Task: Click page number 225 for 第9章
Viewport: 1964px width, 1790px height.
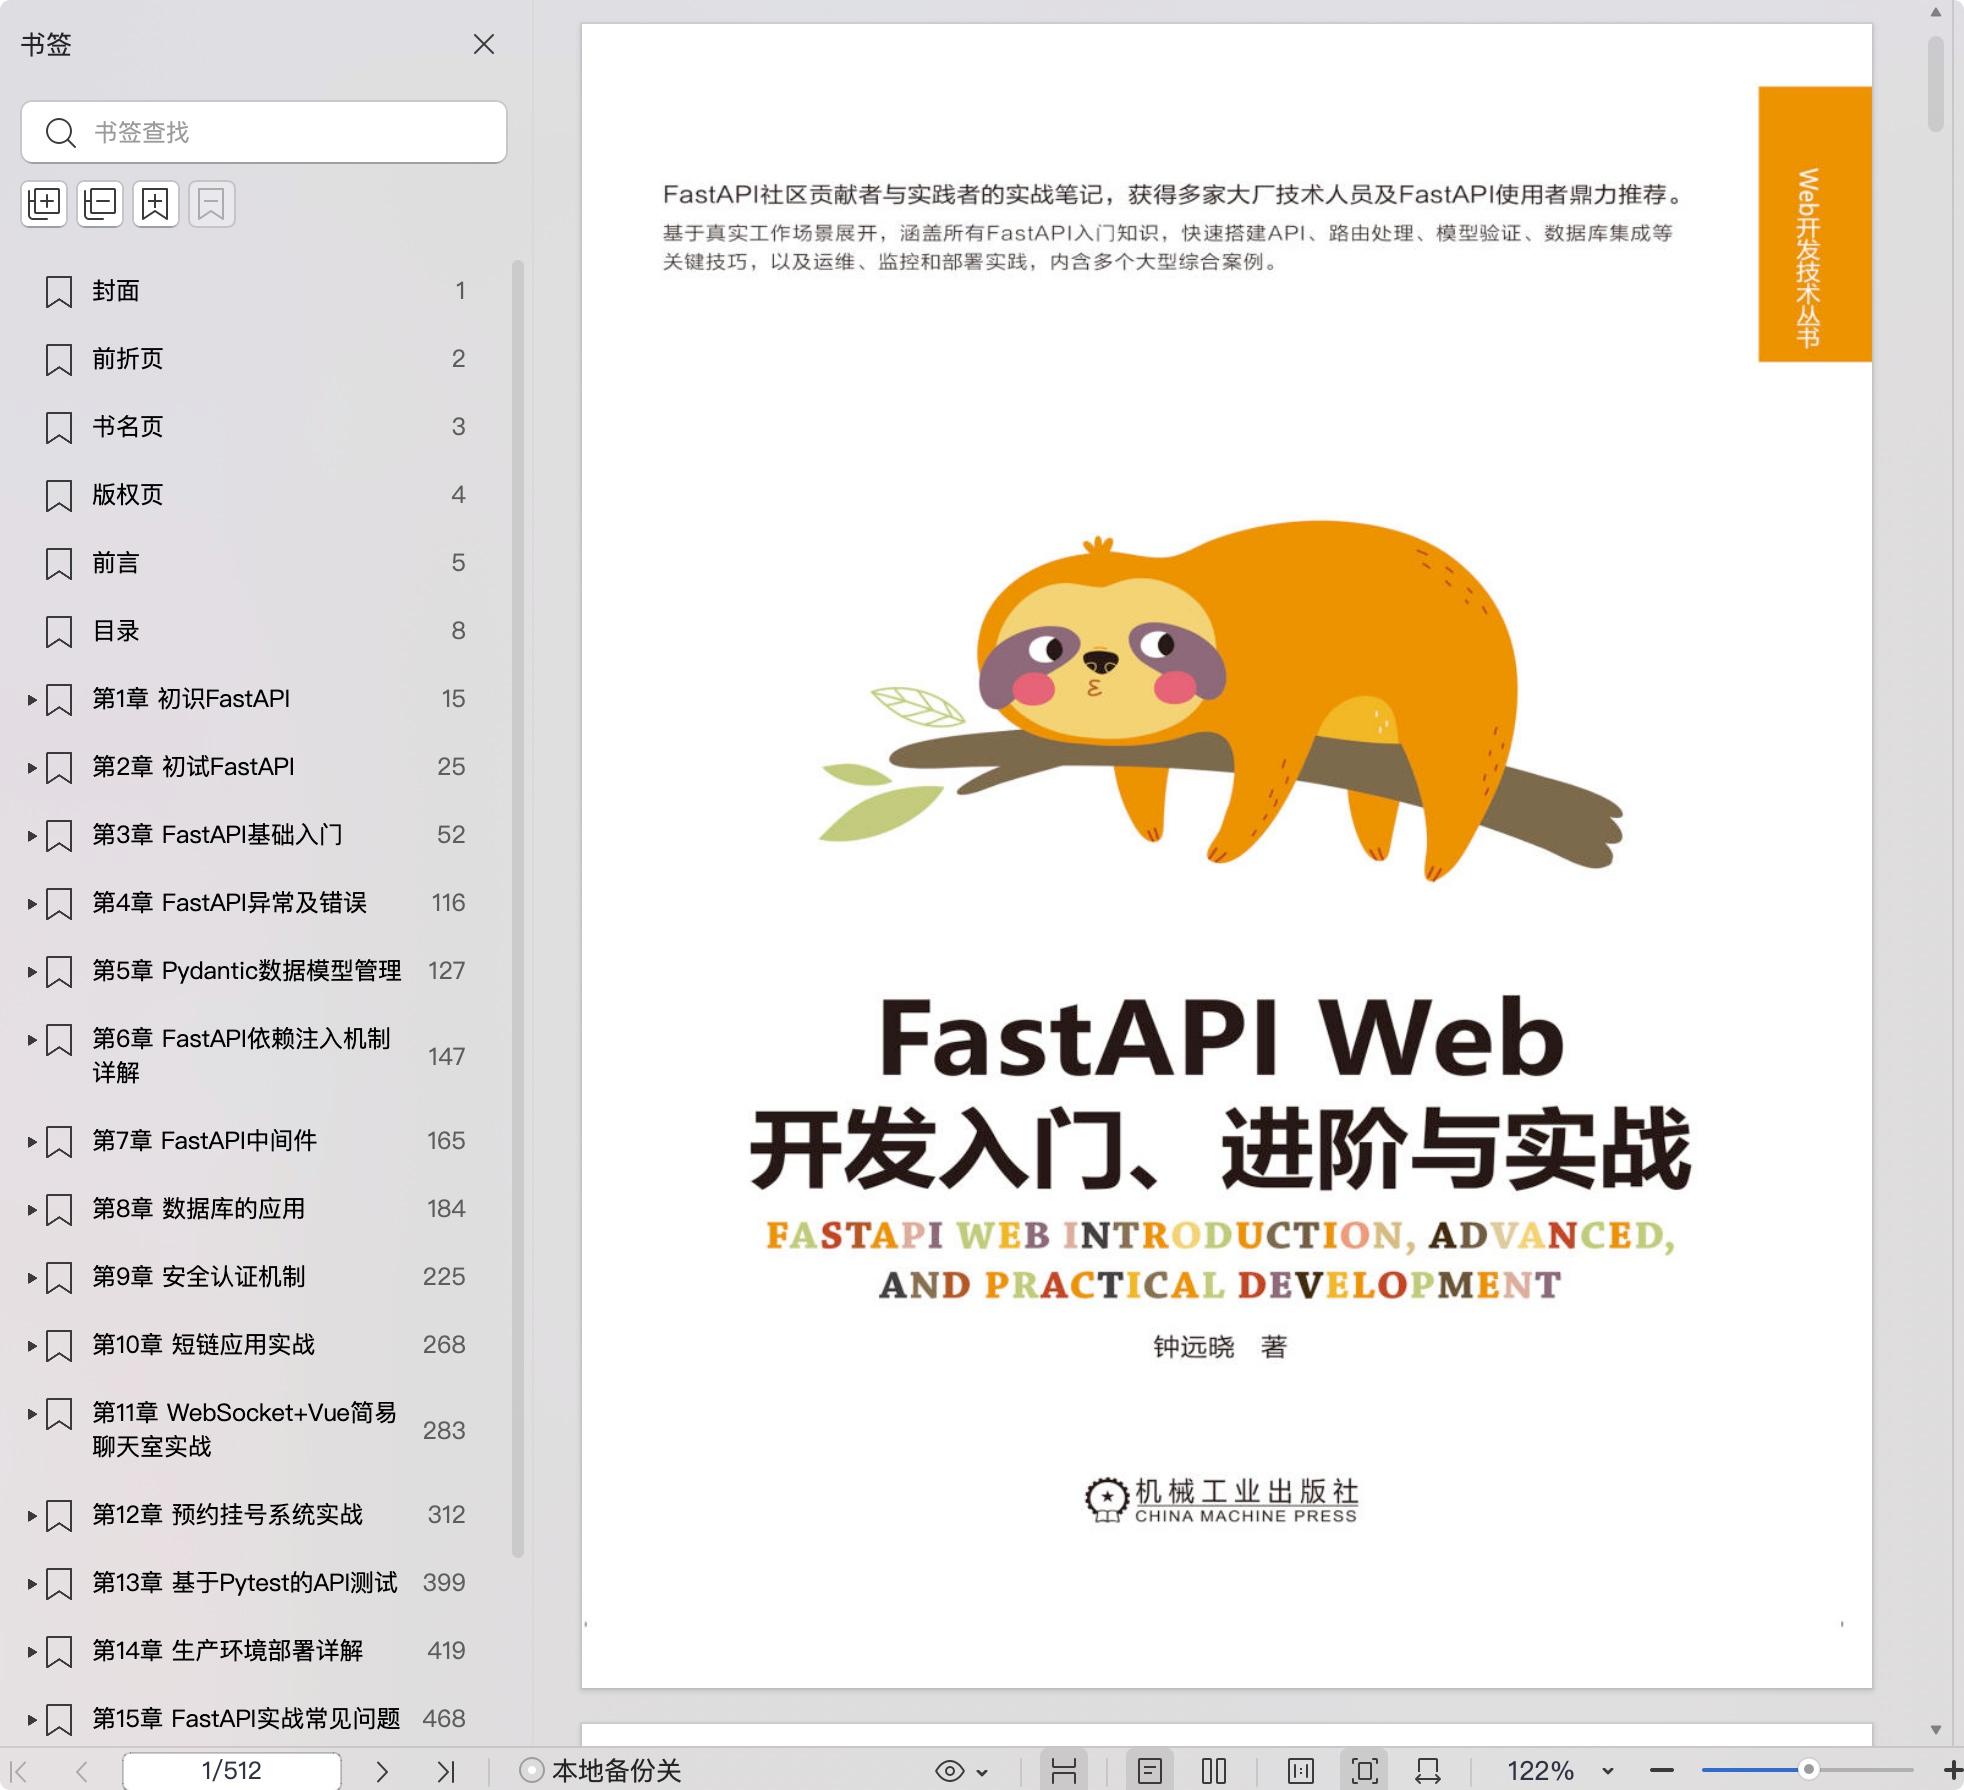Action: 444,1277
